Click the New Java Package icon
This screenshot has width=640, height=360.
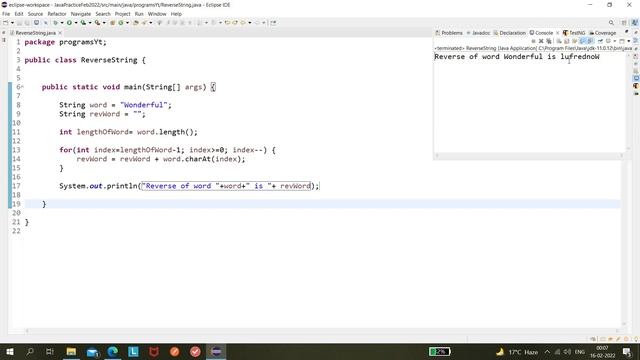[113, 23]
